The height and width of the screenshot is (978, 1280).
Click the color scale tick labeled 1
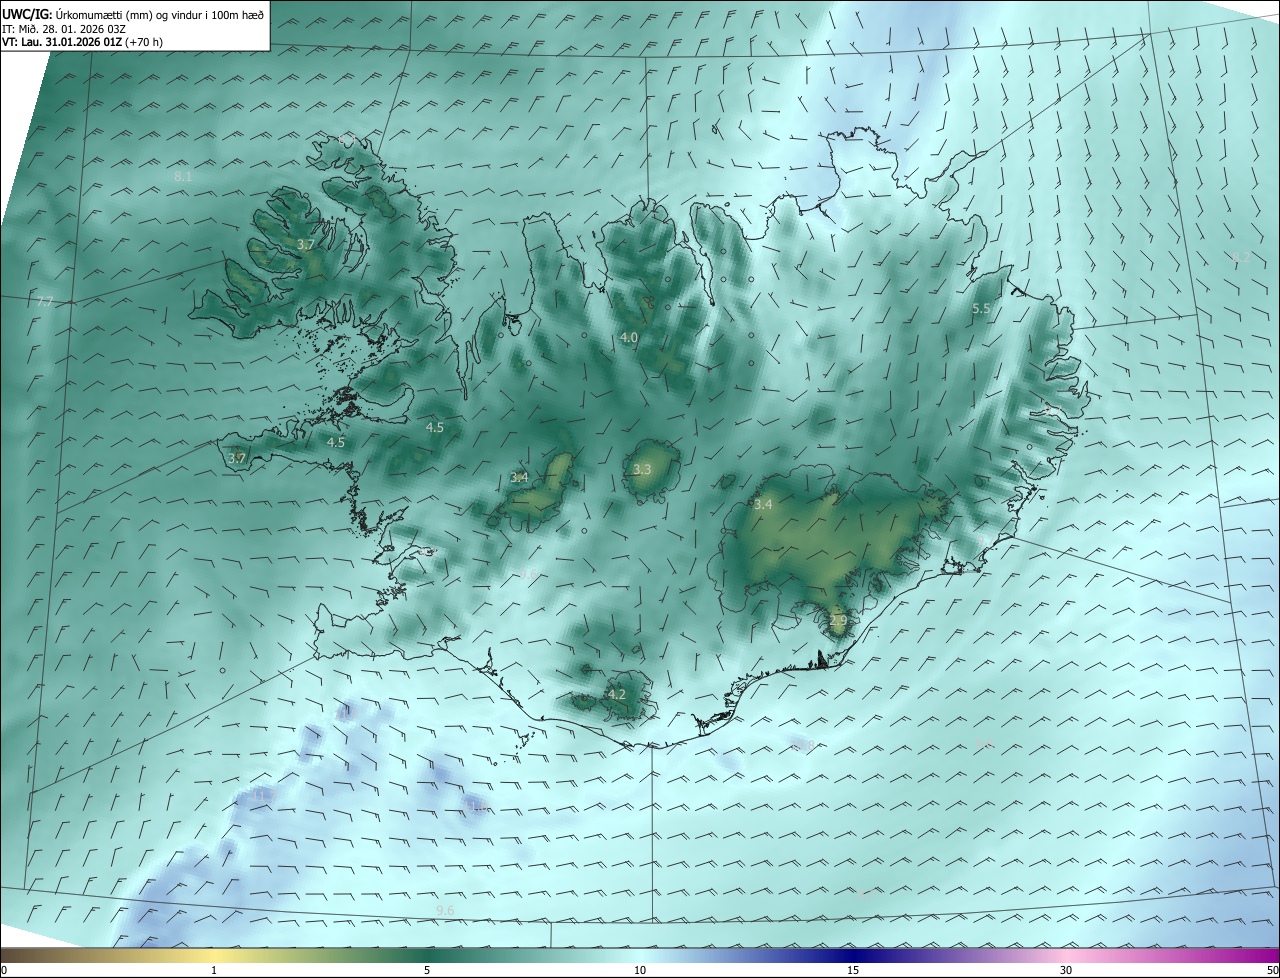(214, 970)
